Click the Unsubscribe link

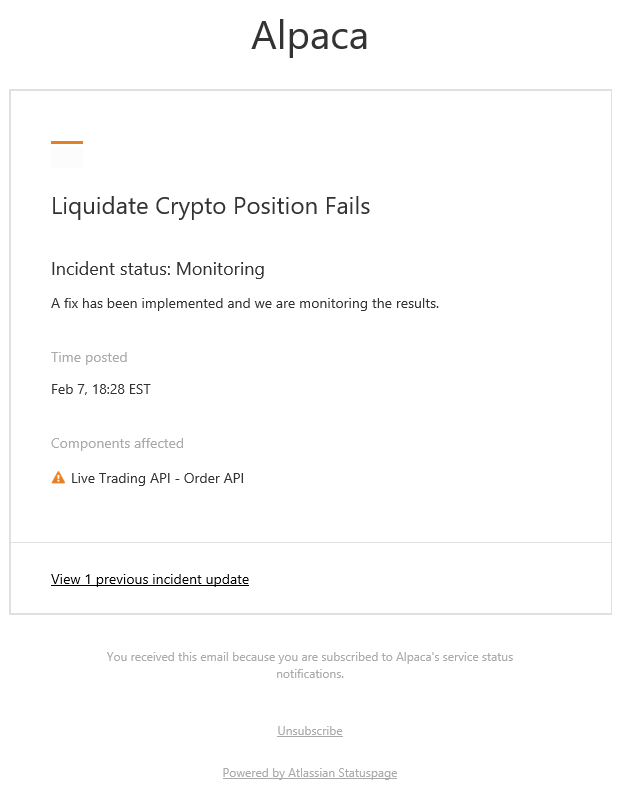point(310,731)
